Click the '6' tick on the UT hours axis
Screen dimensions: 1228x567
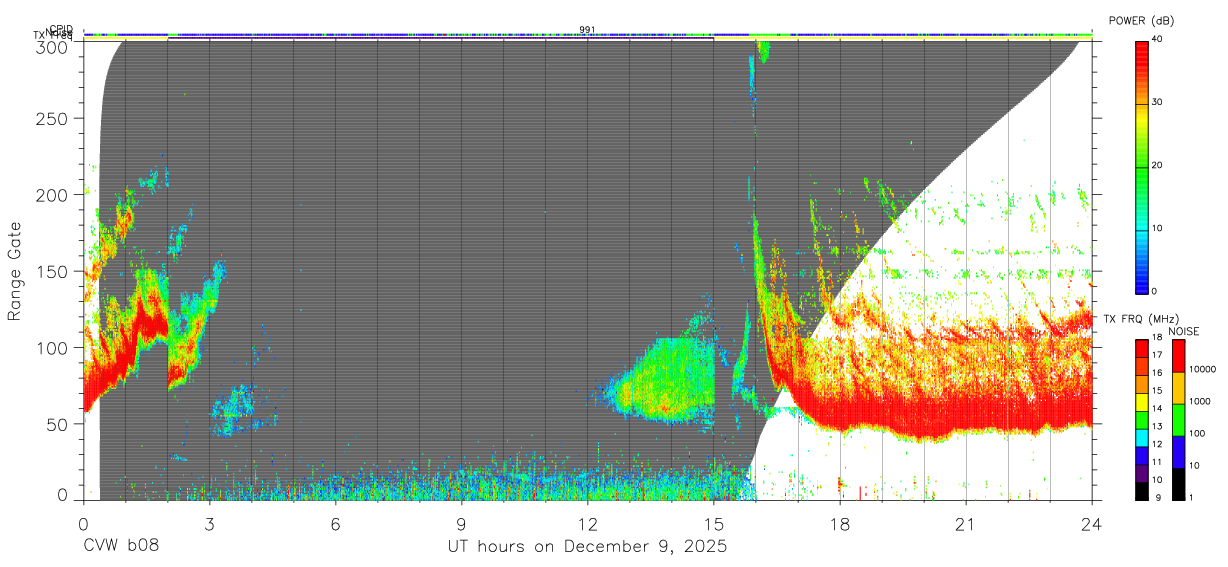point(335,524)
